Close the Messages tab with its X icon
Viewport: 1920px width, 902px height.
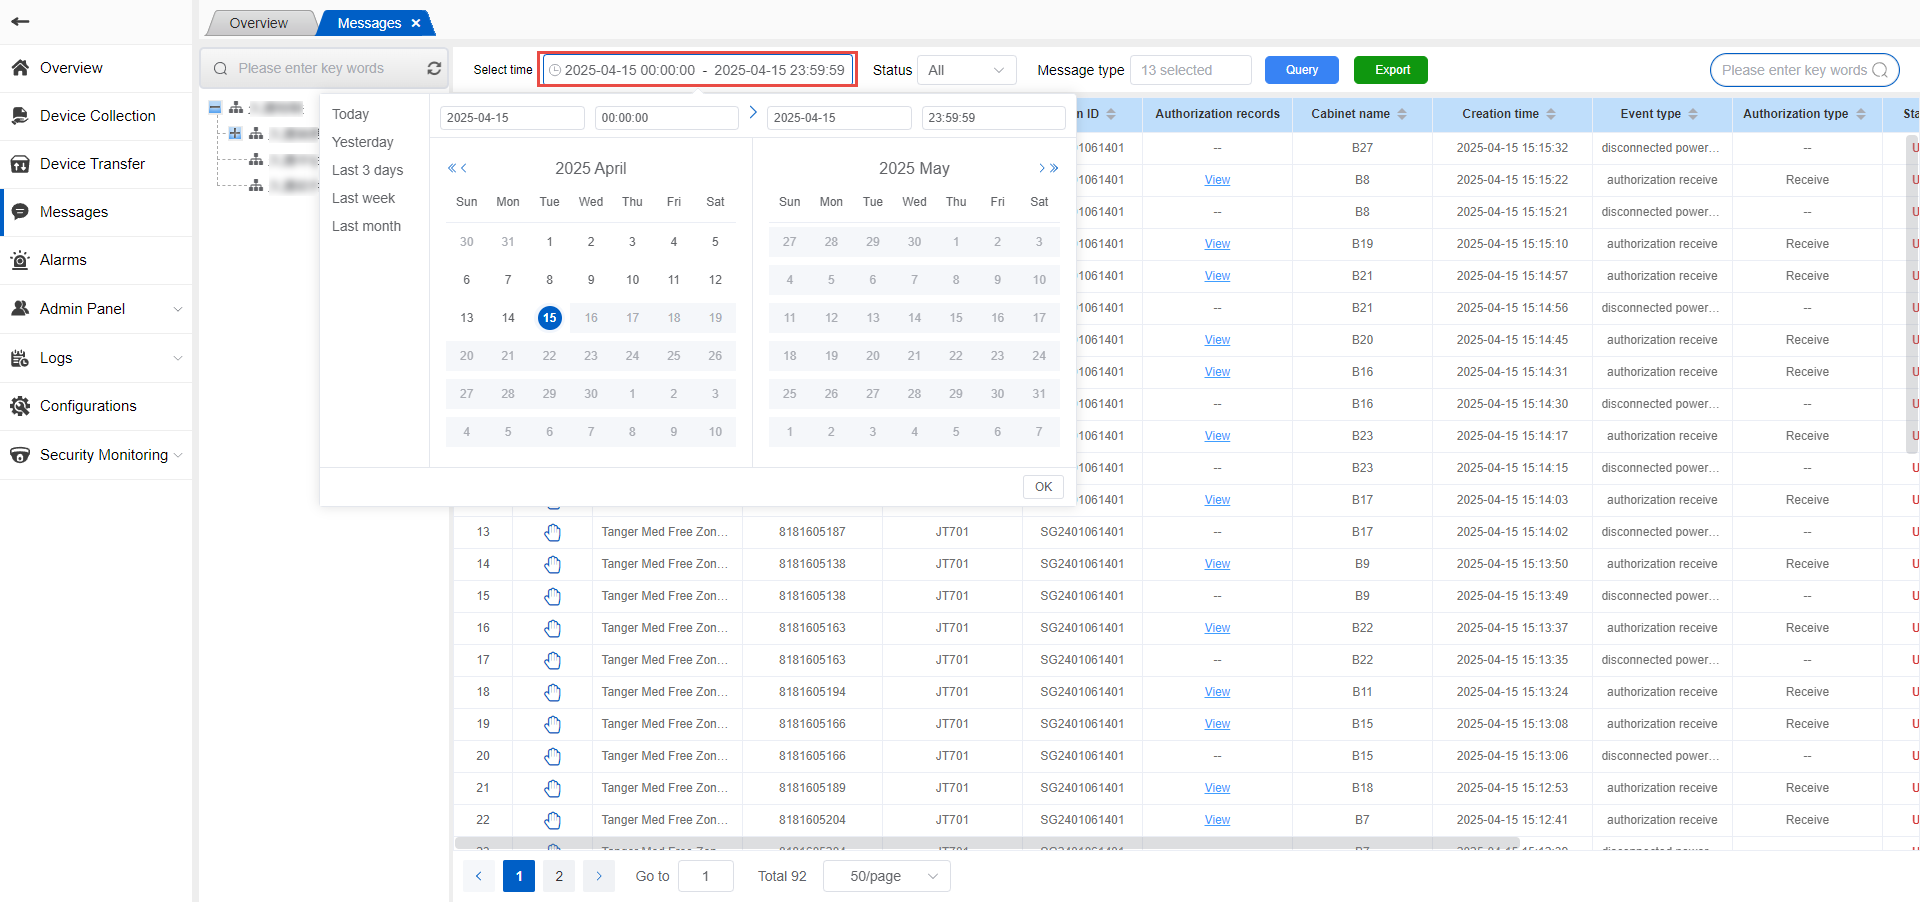pos(416,23)
